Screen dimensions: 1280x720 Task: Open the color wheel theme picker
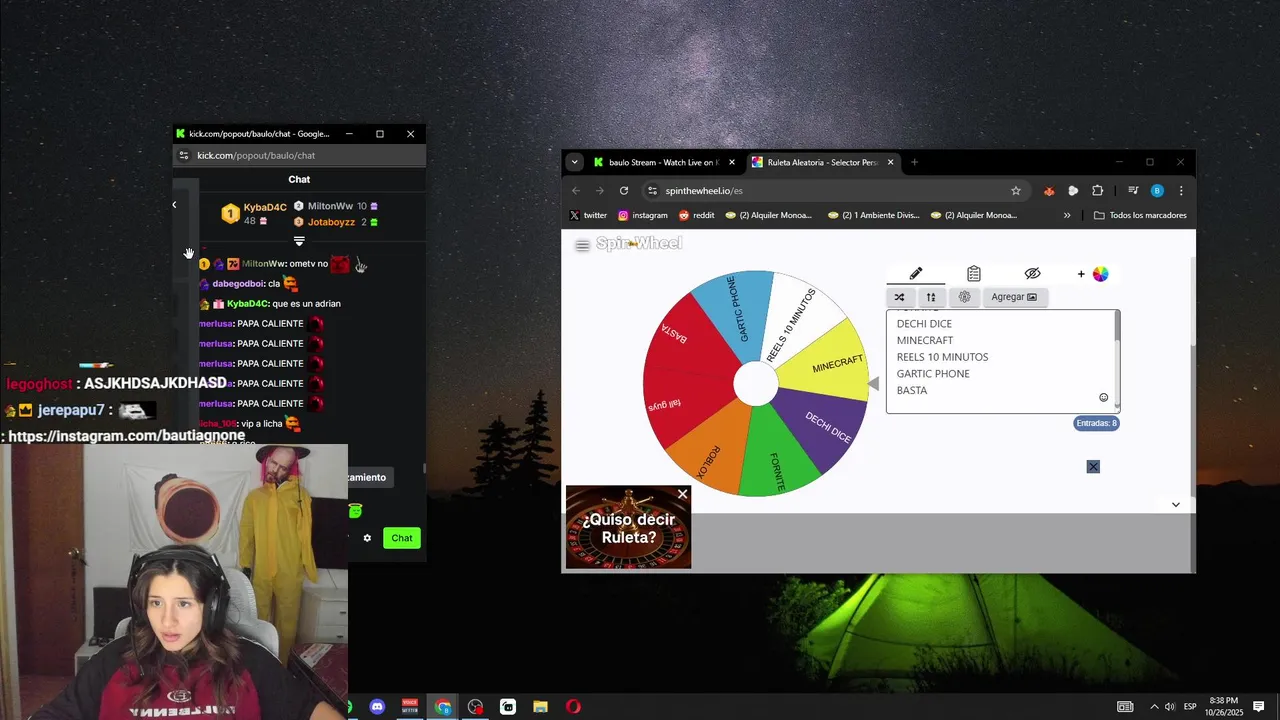click(x=1101, y=274)
